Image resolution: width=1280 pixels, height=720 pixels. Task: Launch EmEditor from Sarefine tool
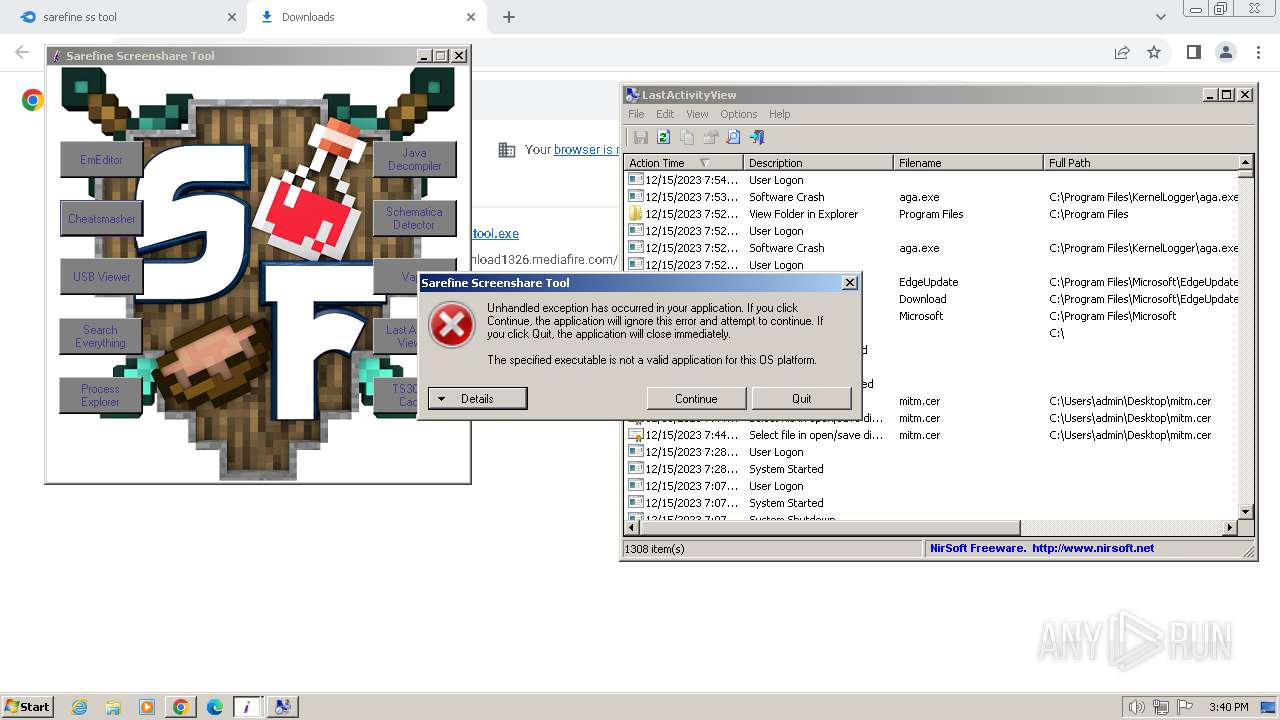(x=101, y=160)
